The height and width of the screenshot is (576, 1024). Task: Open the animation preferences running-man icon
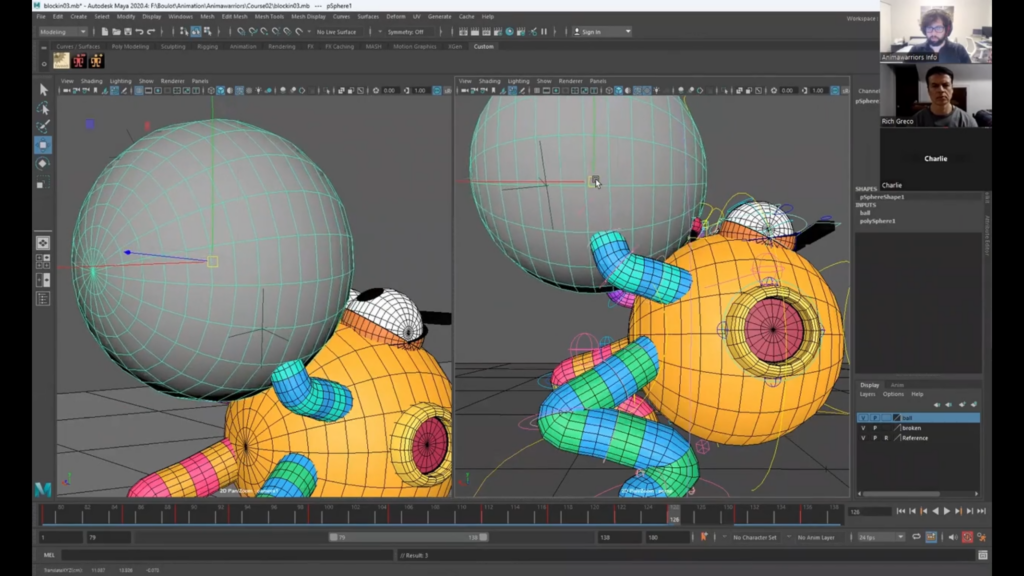tap(982, 537)
